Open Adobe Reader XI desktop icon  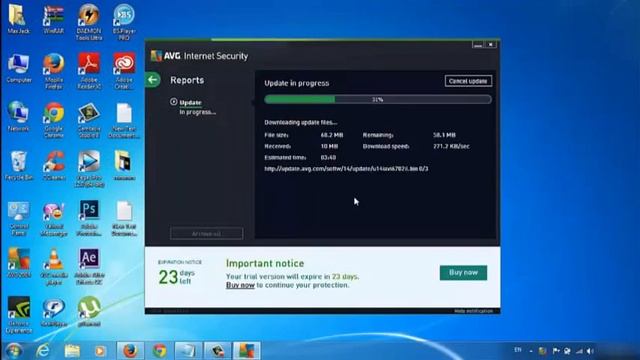point(89,71)
